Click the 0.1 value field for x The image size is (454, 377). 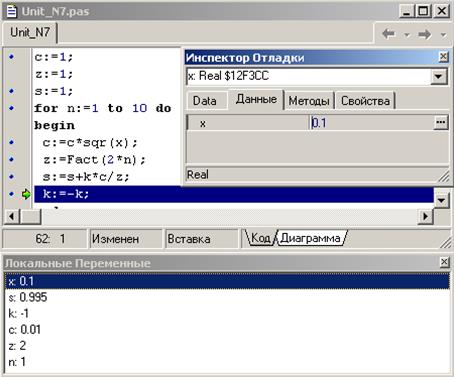tap(372, 123)
